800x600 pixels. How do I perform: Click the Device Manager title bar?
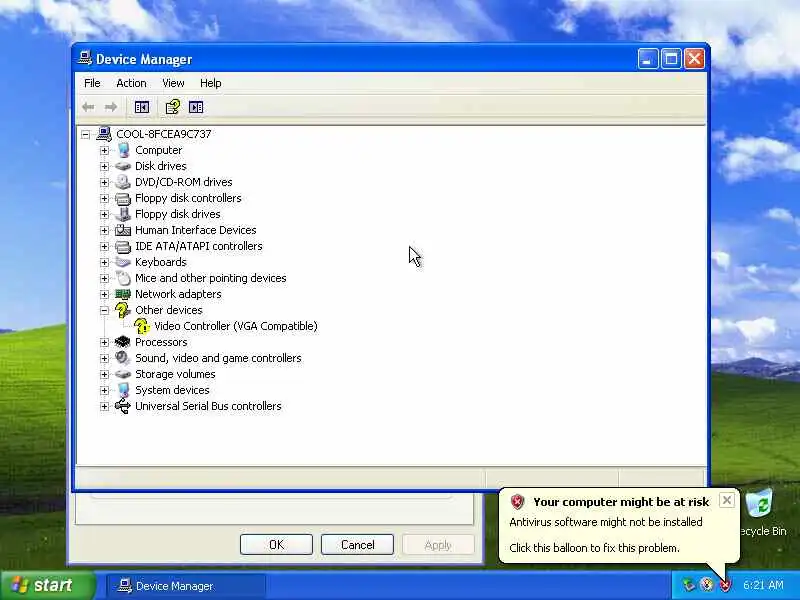[357, 59]
